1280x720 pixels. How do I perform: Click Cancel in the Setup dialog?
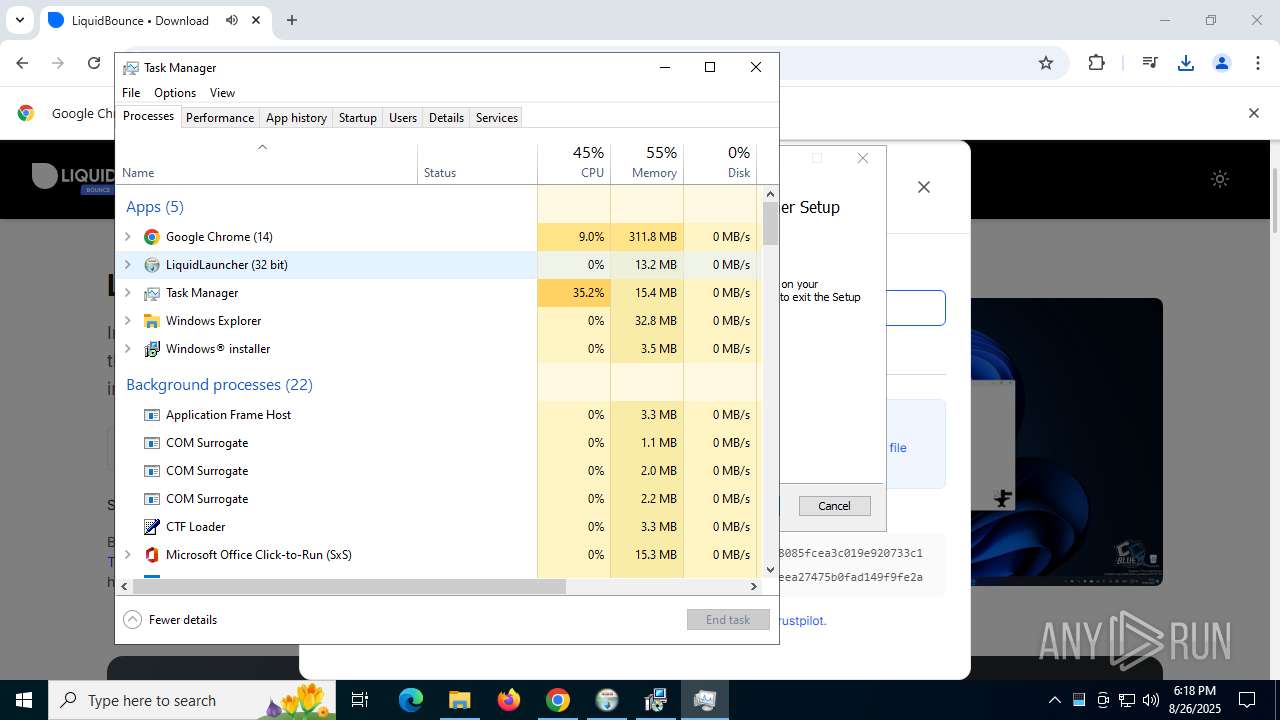834,506
